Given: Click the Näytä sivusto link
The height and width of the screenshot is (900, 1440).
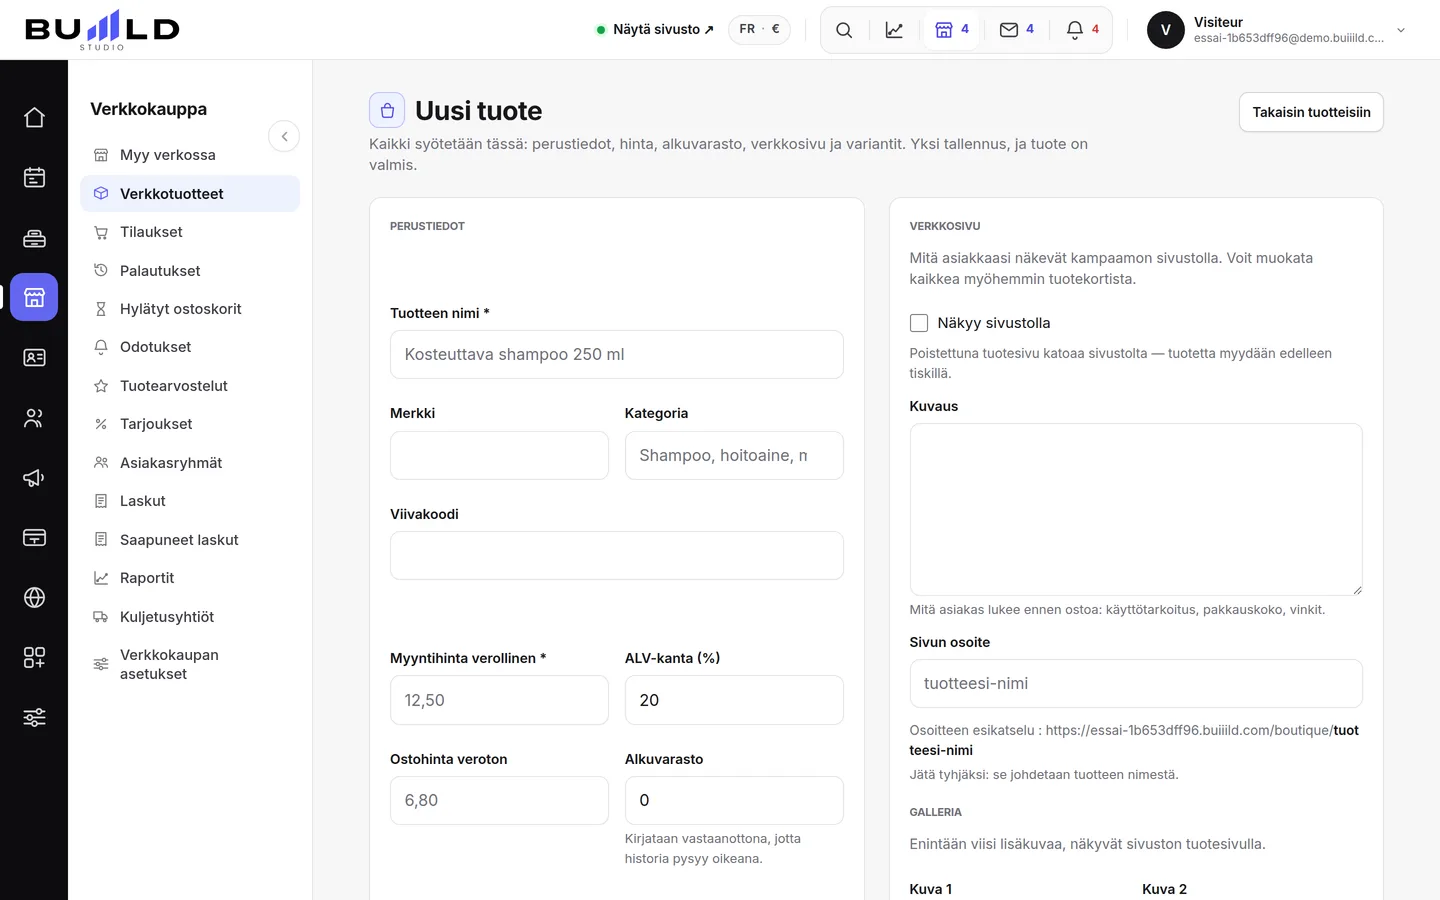Looking at the screenshot, I should pyautogui.click(x=656, y=30).
